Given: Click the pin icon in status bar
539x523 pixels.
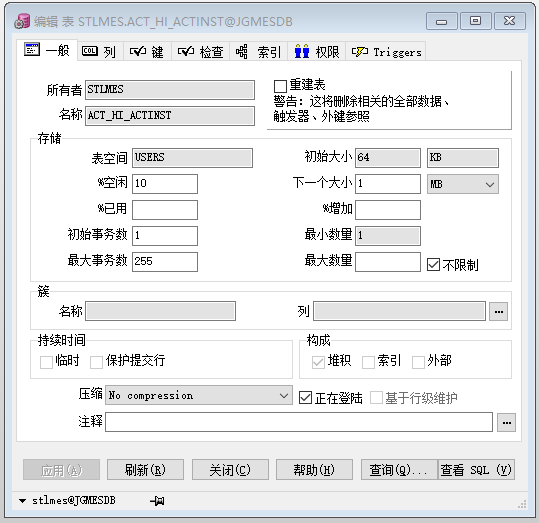Looking at the screenshot, I should point(157,501).
